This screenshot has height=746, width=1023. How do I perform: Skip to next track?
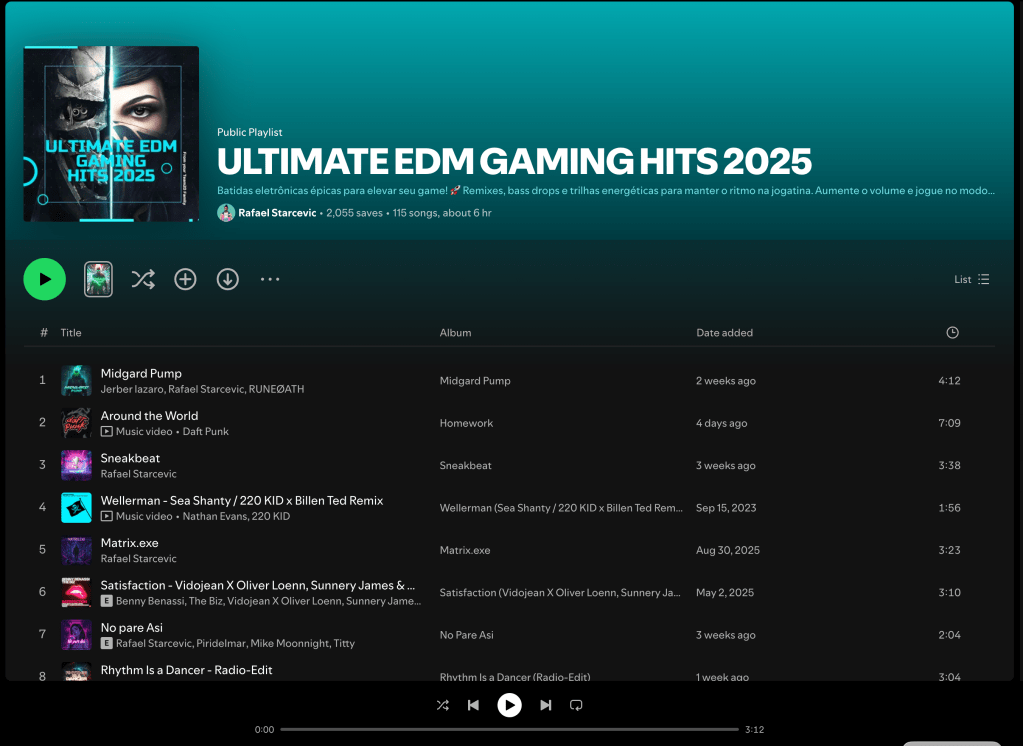coord(545,705)
